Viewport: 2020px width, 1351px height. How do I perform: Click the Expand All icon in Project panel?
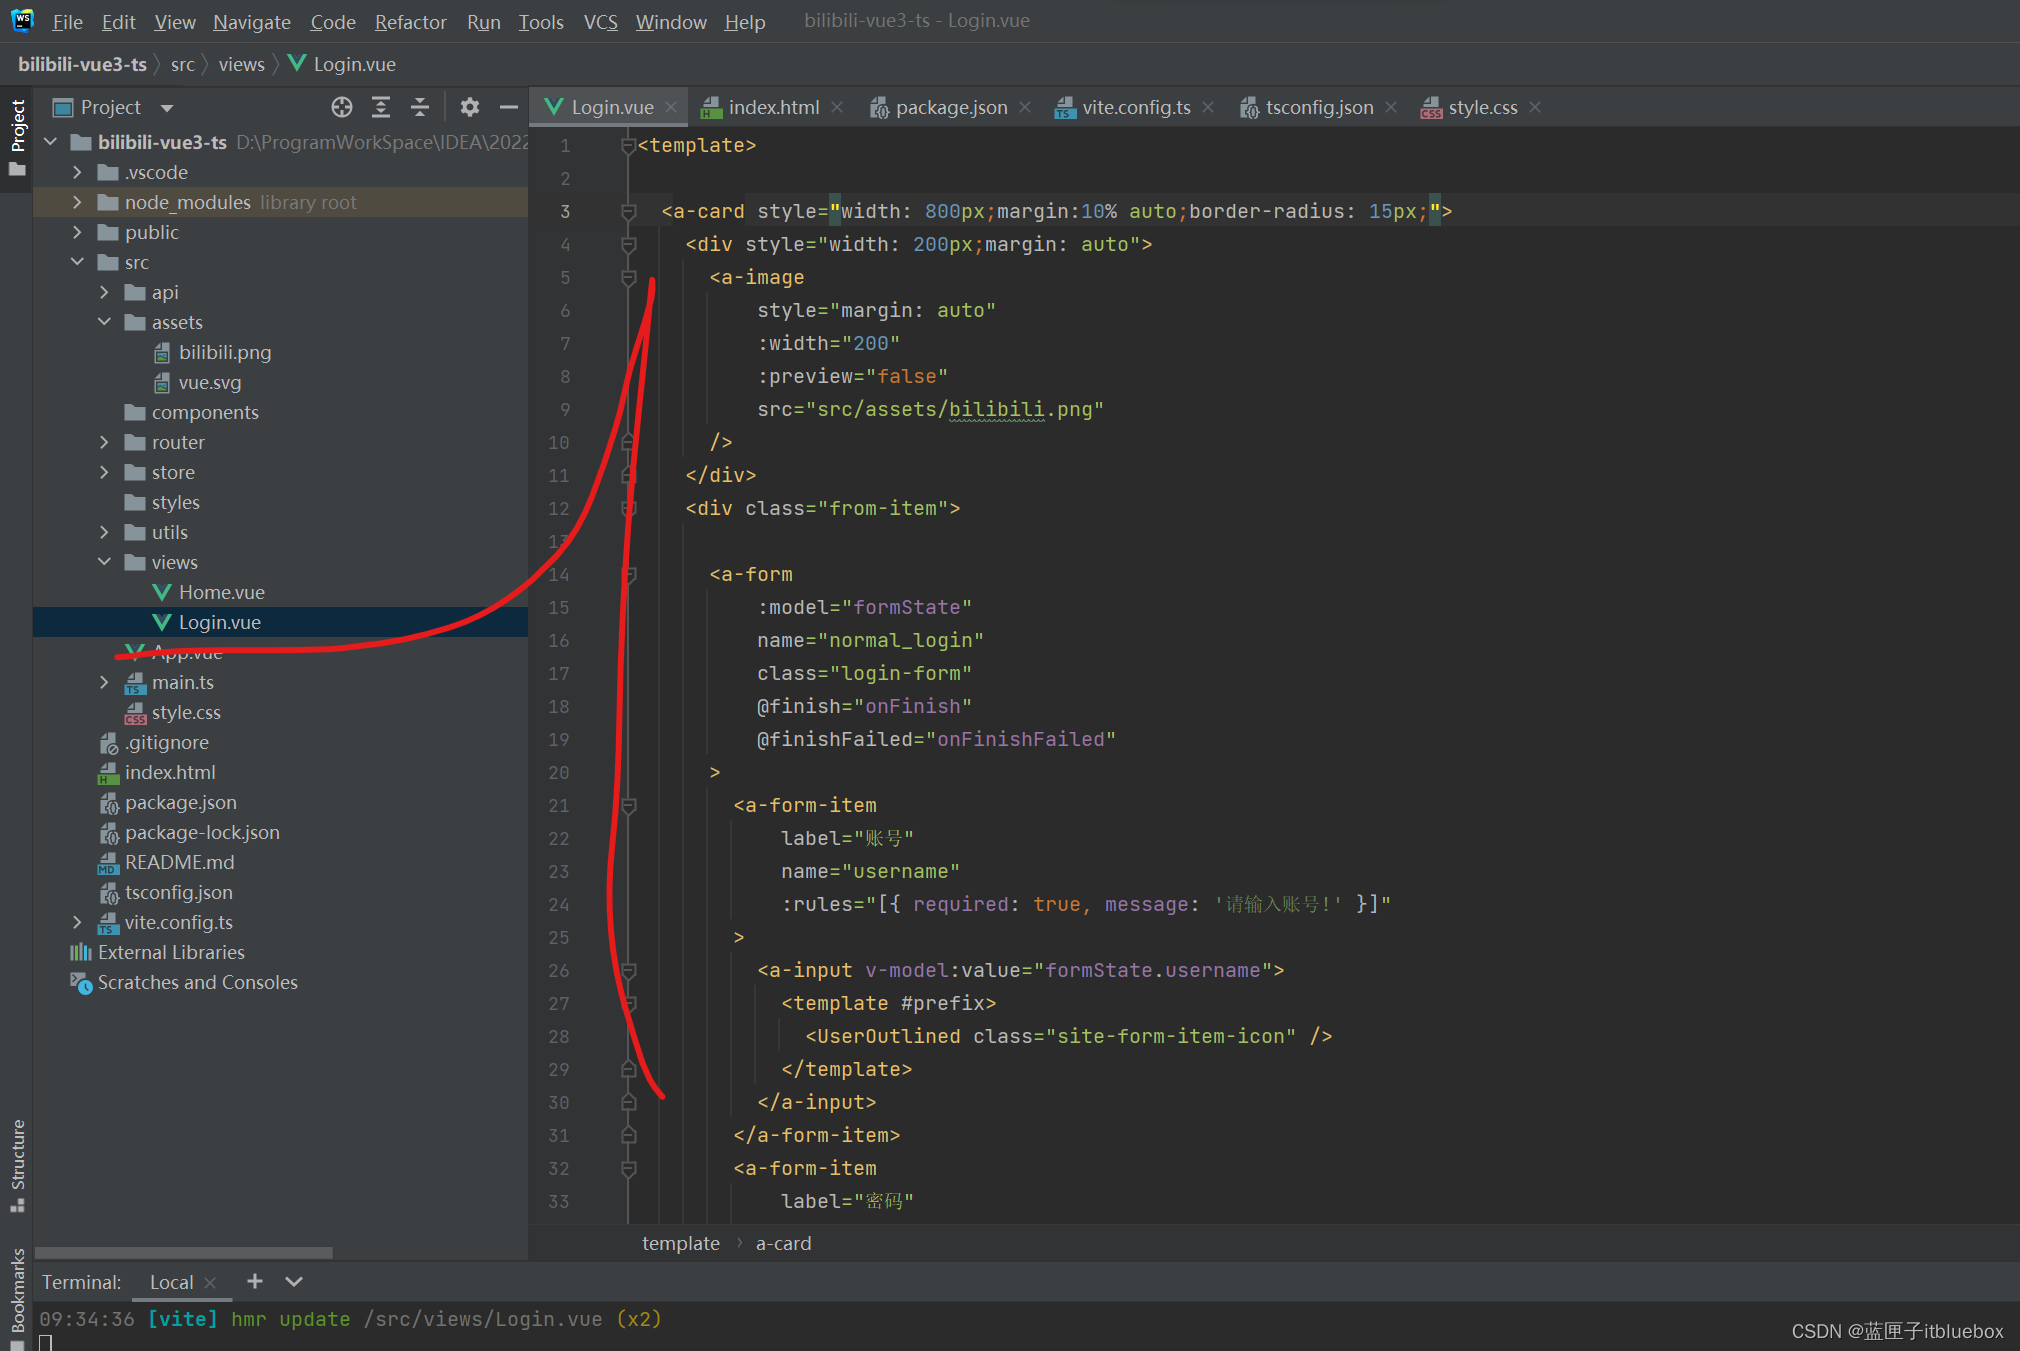[x=381, y=107]
